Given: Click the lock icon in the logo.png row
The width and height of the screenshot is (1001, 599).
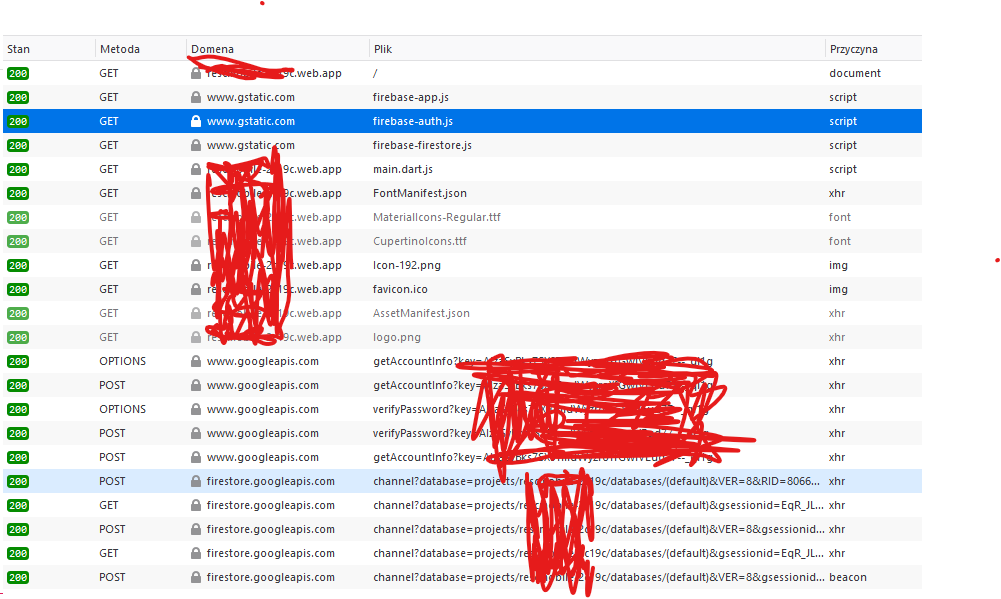Looking at the screenshot, I should [x=196, y=337].
